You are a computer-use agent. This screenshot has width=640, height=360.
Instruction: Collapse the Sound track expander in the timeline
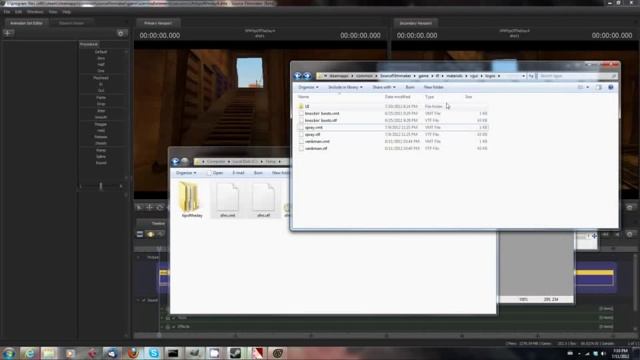coord(138,300)
